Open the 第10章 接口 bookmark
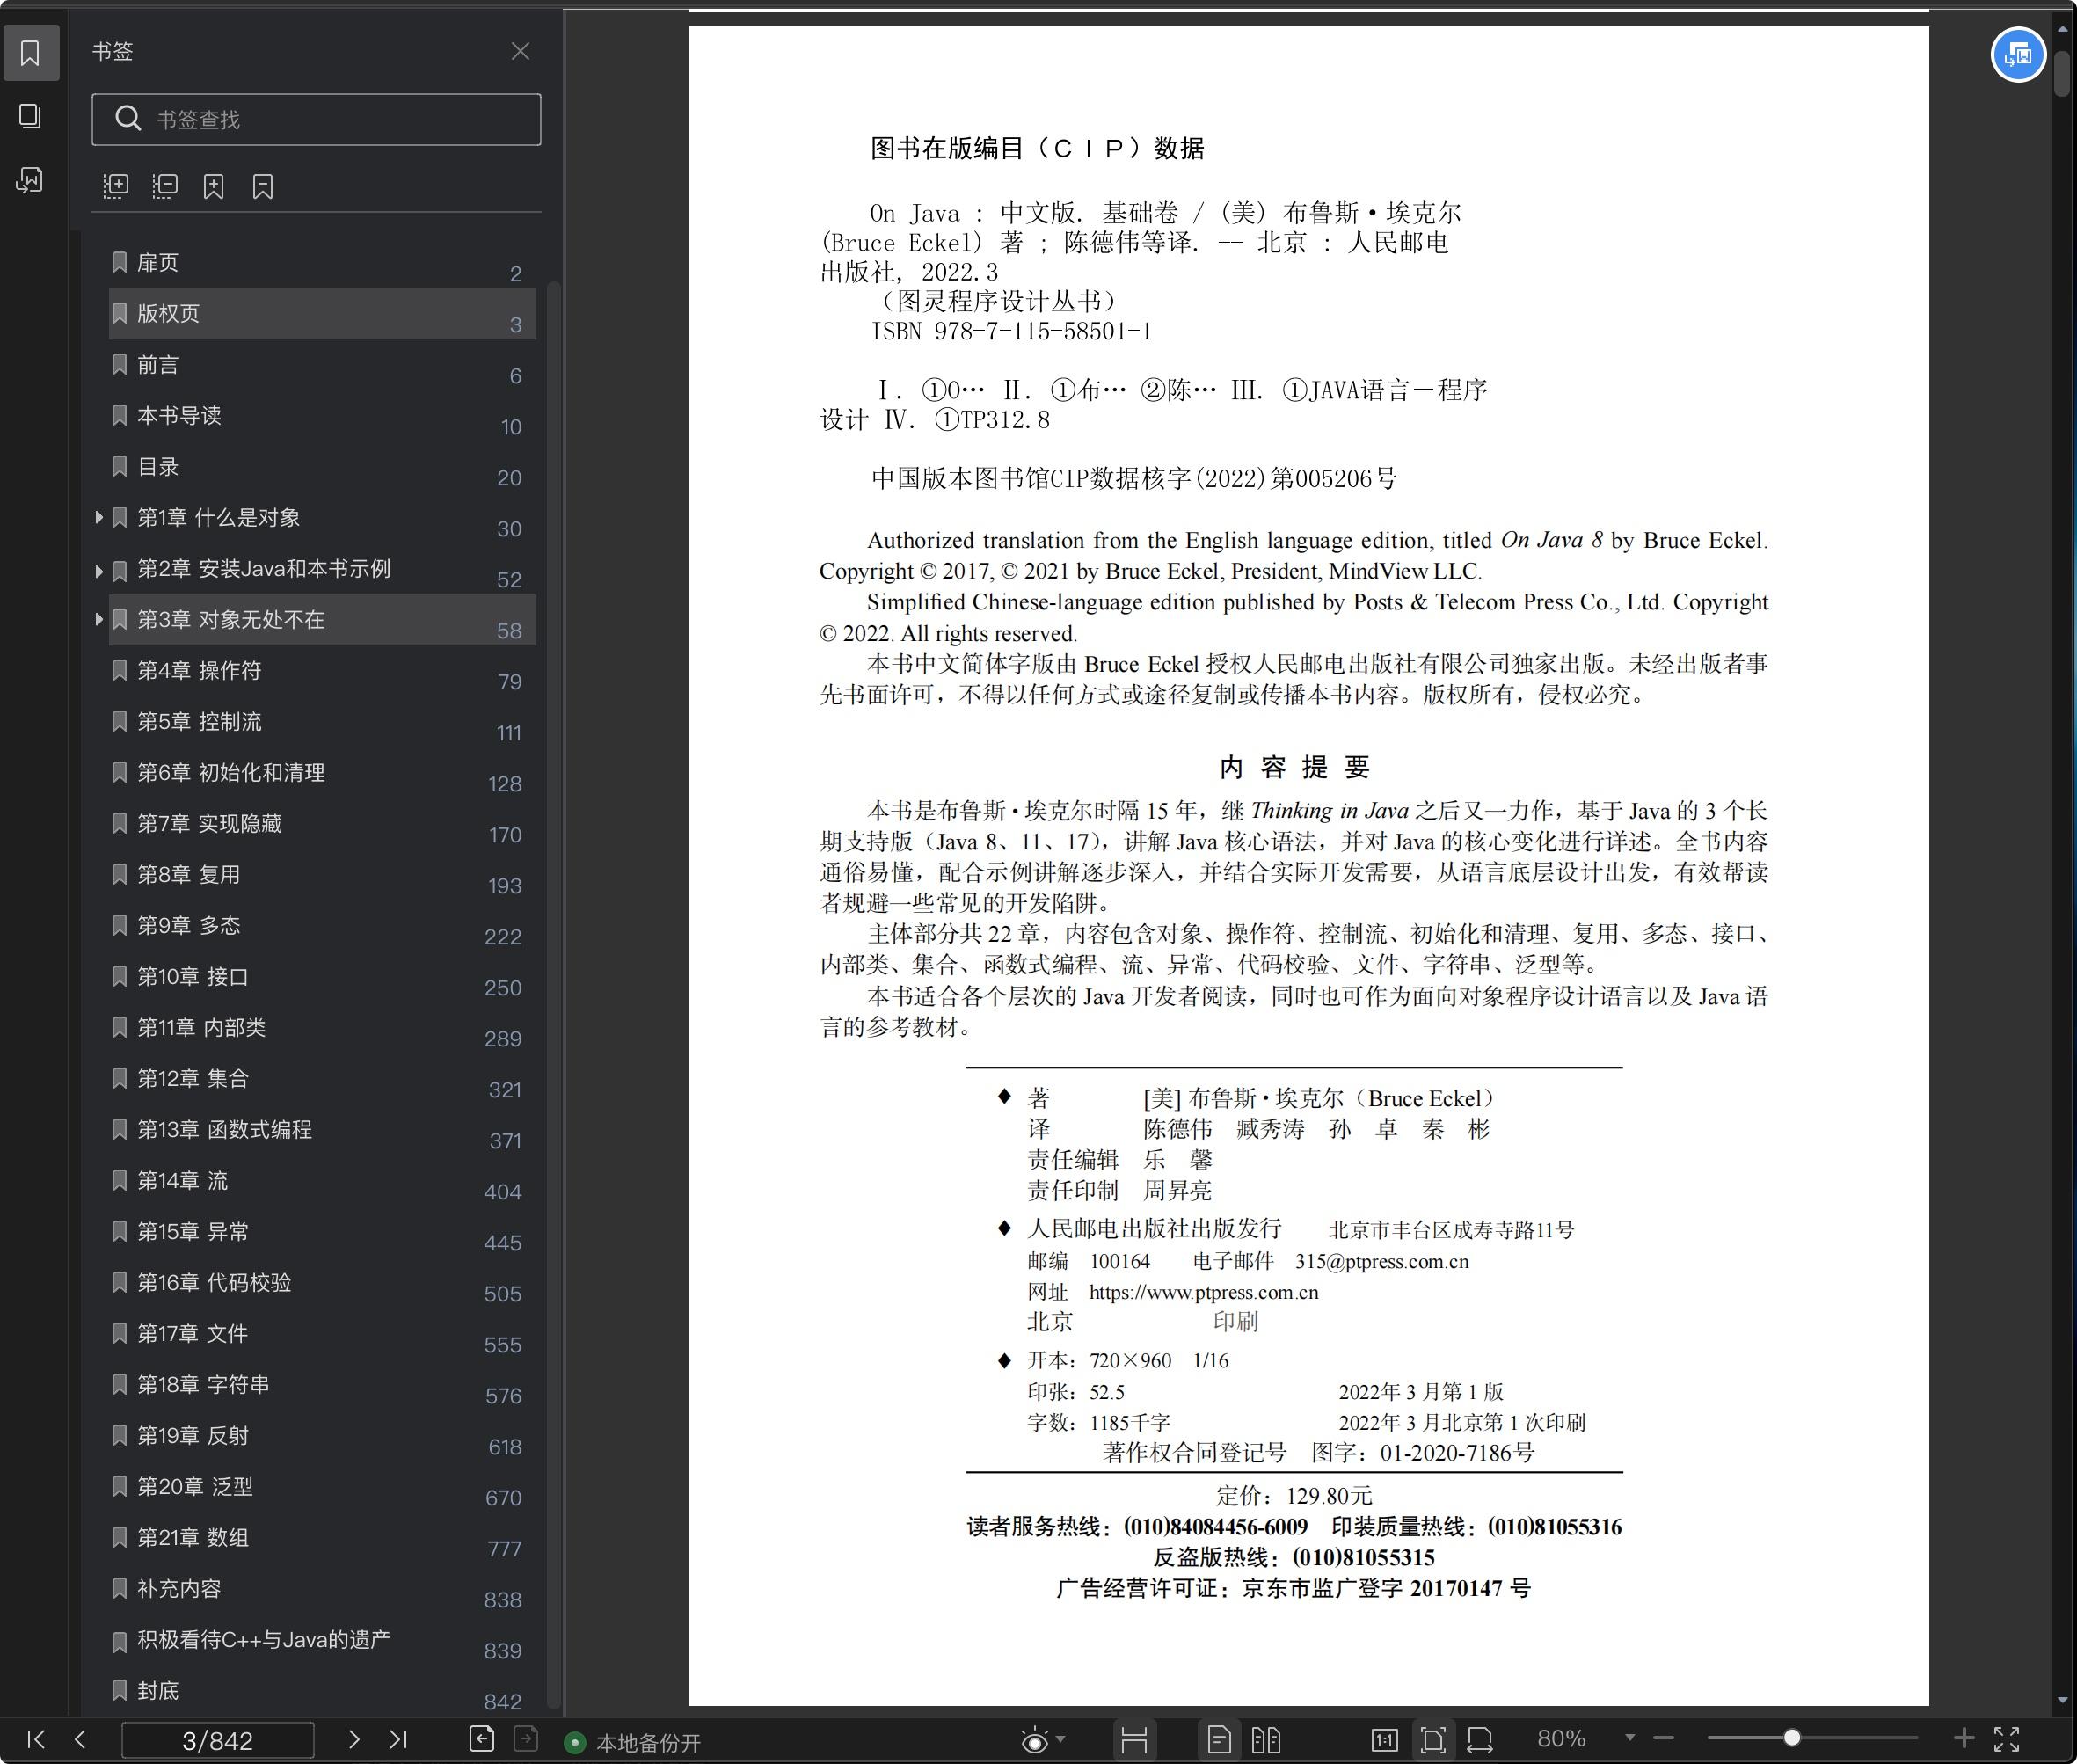Screen dimensions: 2077x1764 322,977
